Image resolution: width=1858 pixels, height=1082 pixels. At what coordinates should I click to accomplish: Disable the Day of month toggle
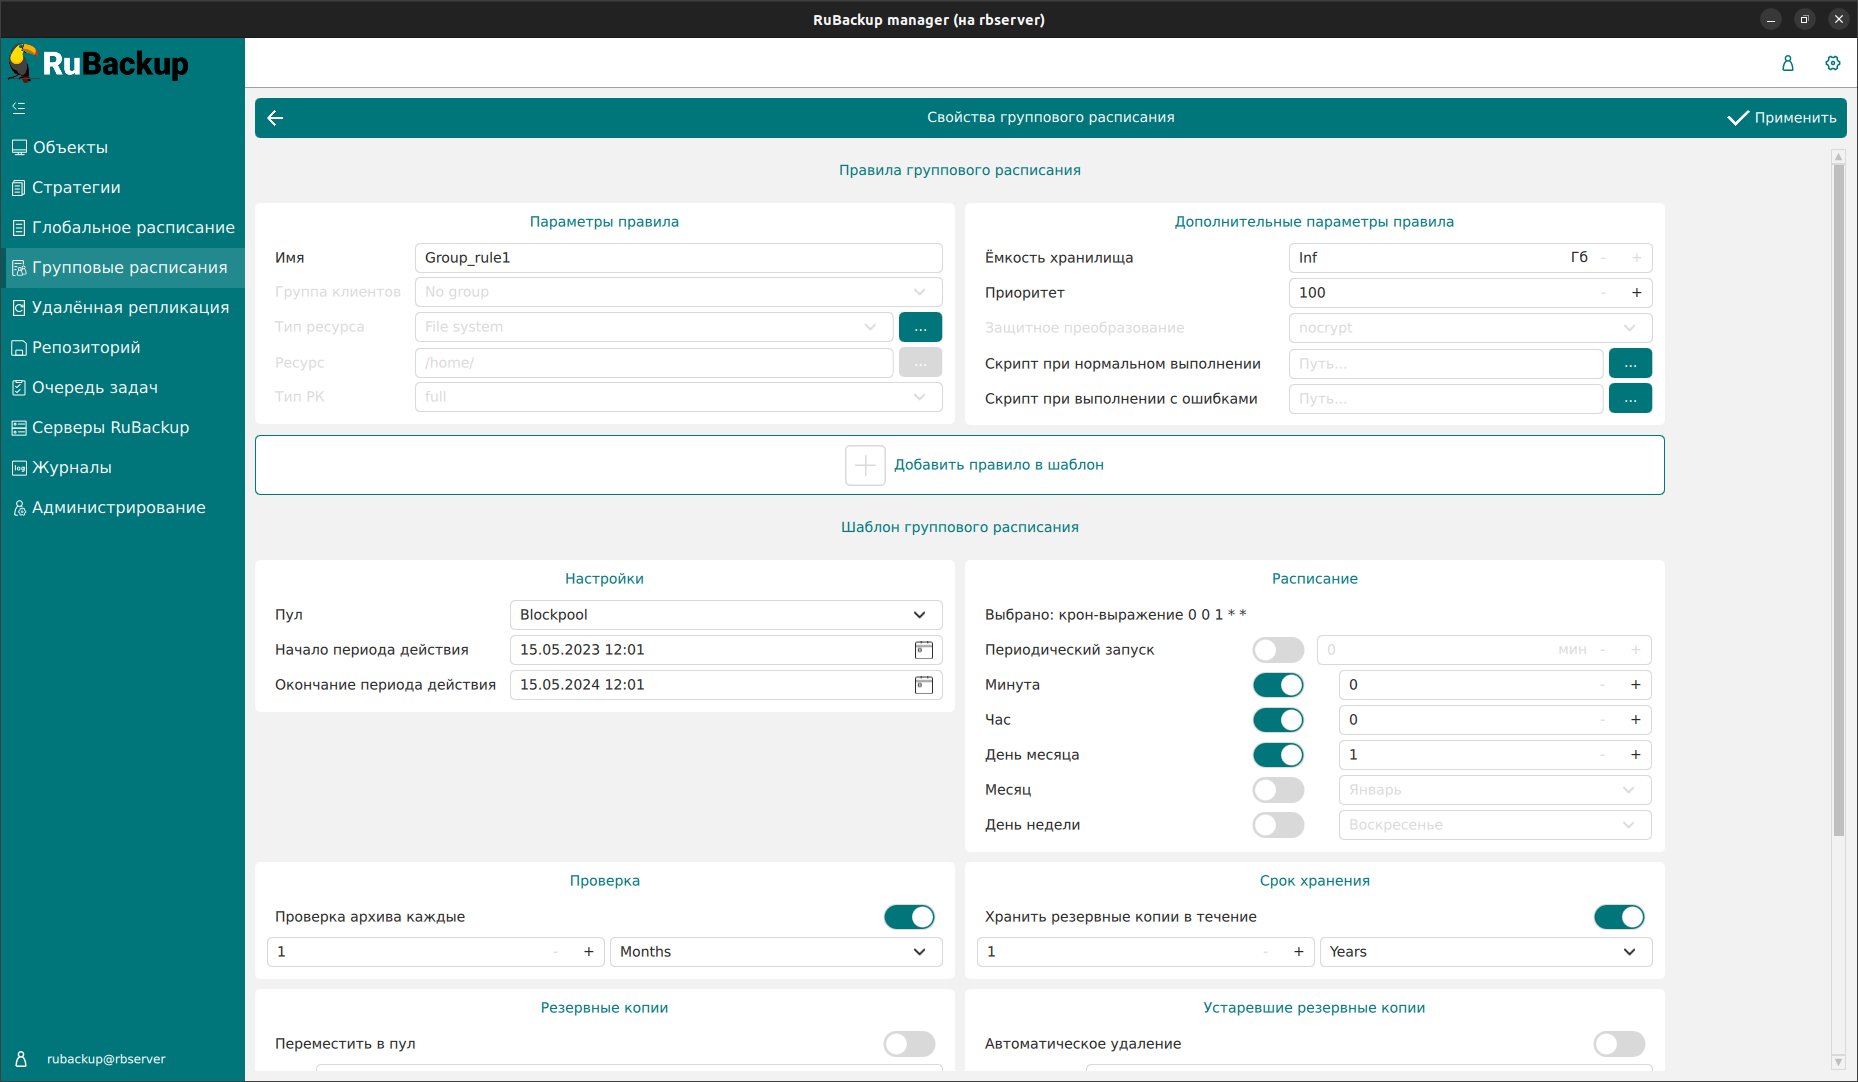click(1278, 755)
